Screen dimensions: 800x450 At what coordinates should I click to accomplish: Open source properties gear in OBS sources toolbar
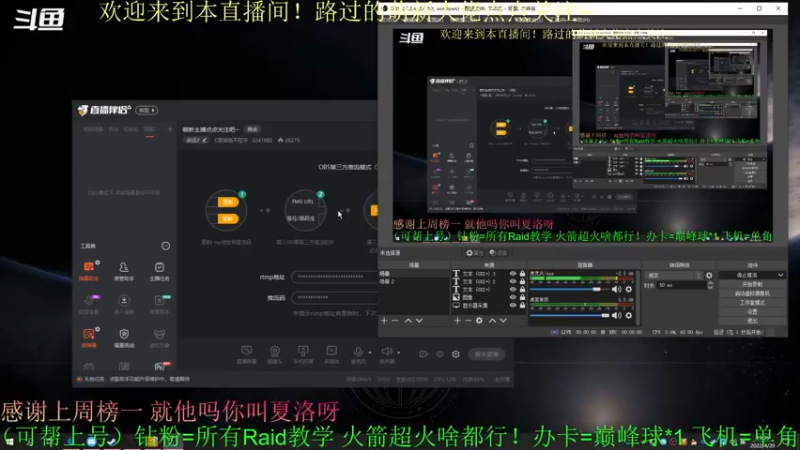479,320
